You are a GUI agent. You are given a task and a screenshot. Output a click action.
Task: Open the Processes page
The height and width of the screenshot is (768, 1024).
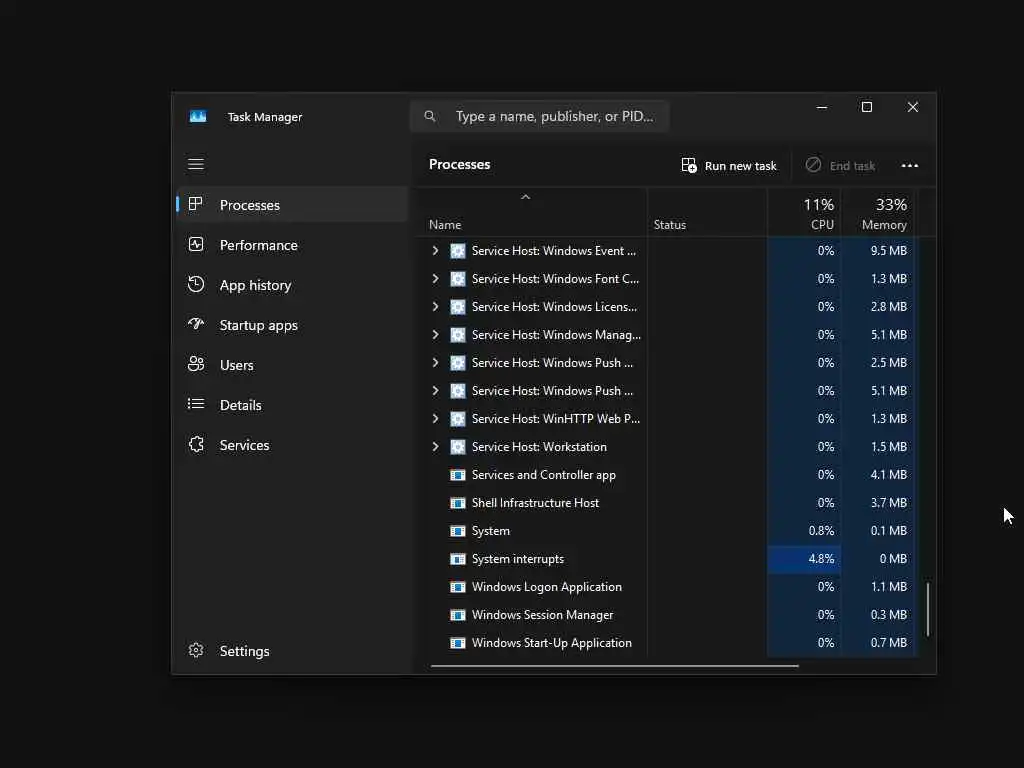point(293,204)
